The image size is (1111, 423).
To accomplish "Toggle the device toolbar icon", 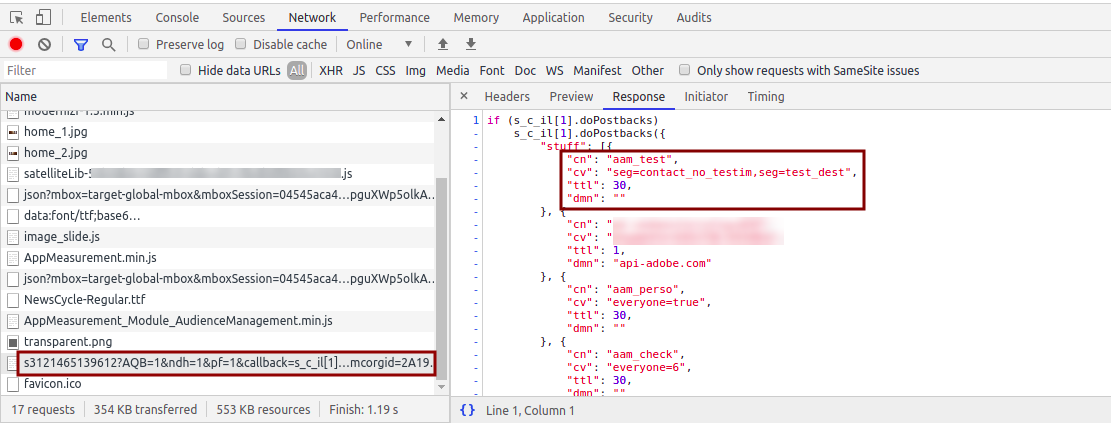I will pyautogui.click(x=43, y=17).
